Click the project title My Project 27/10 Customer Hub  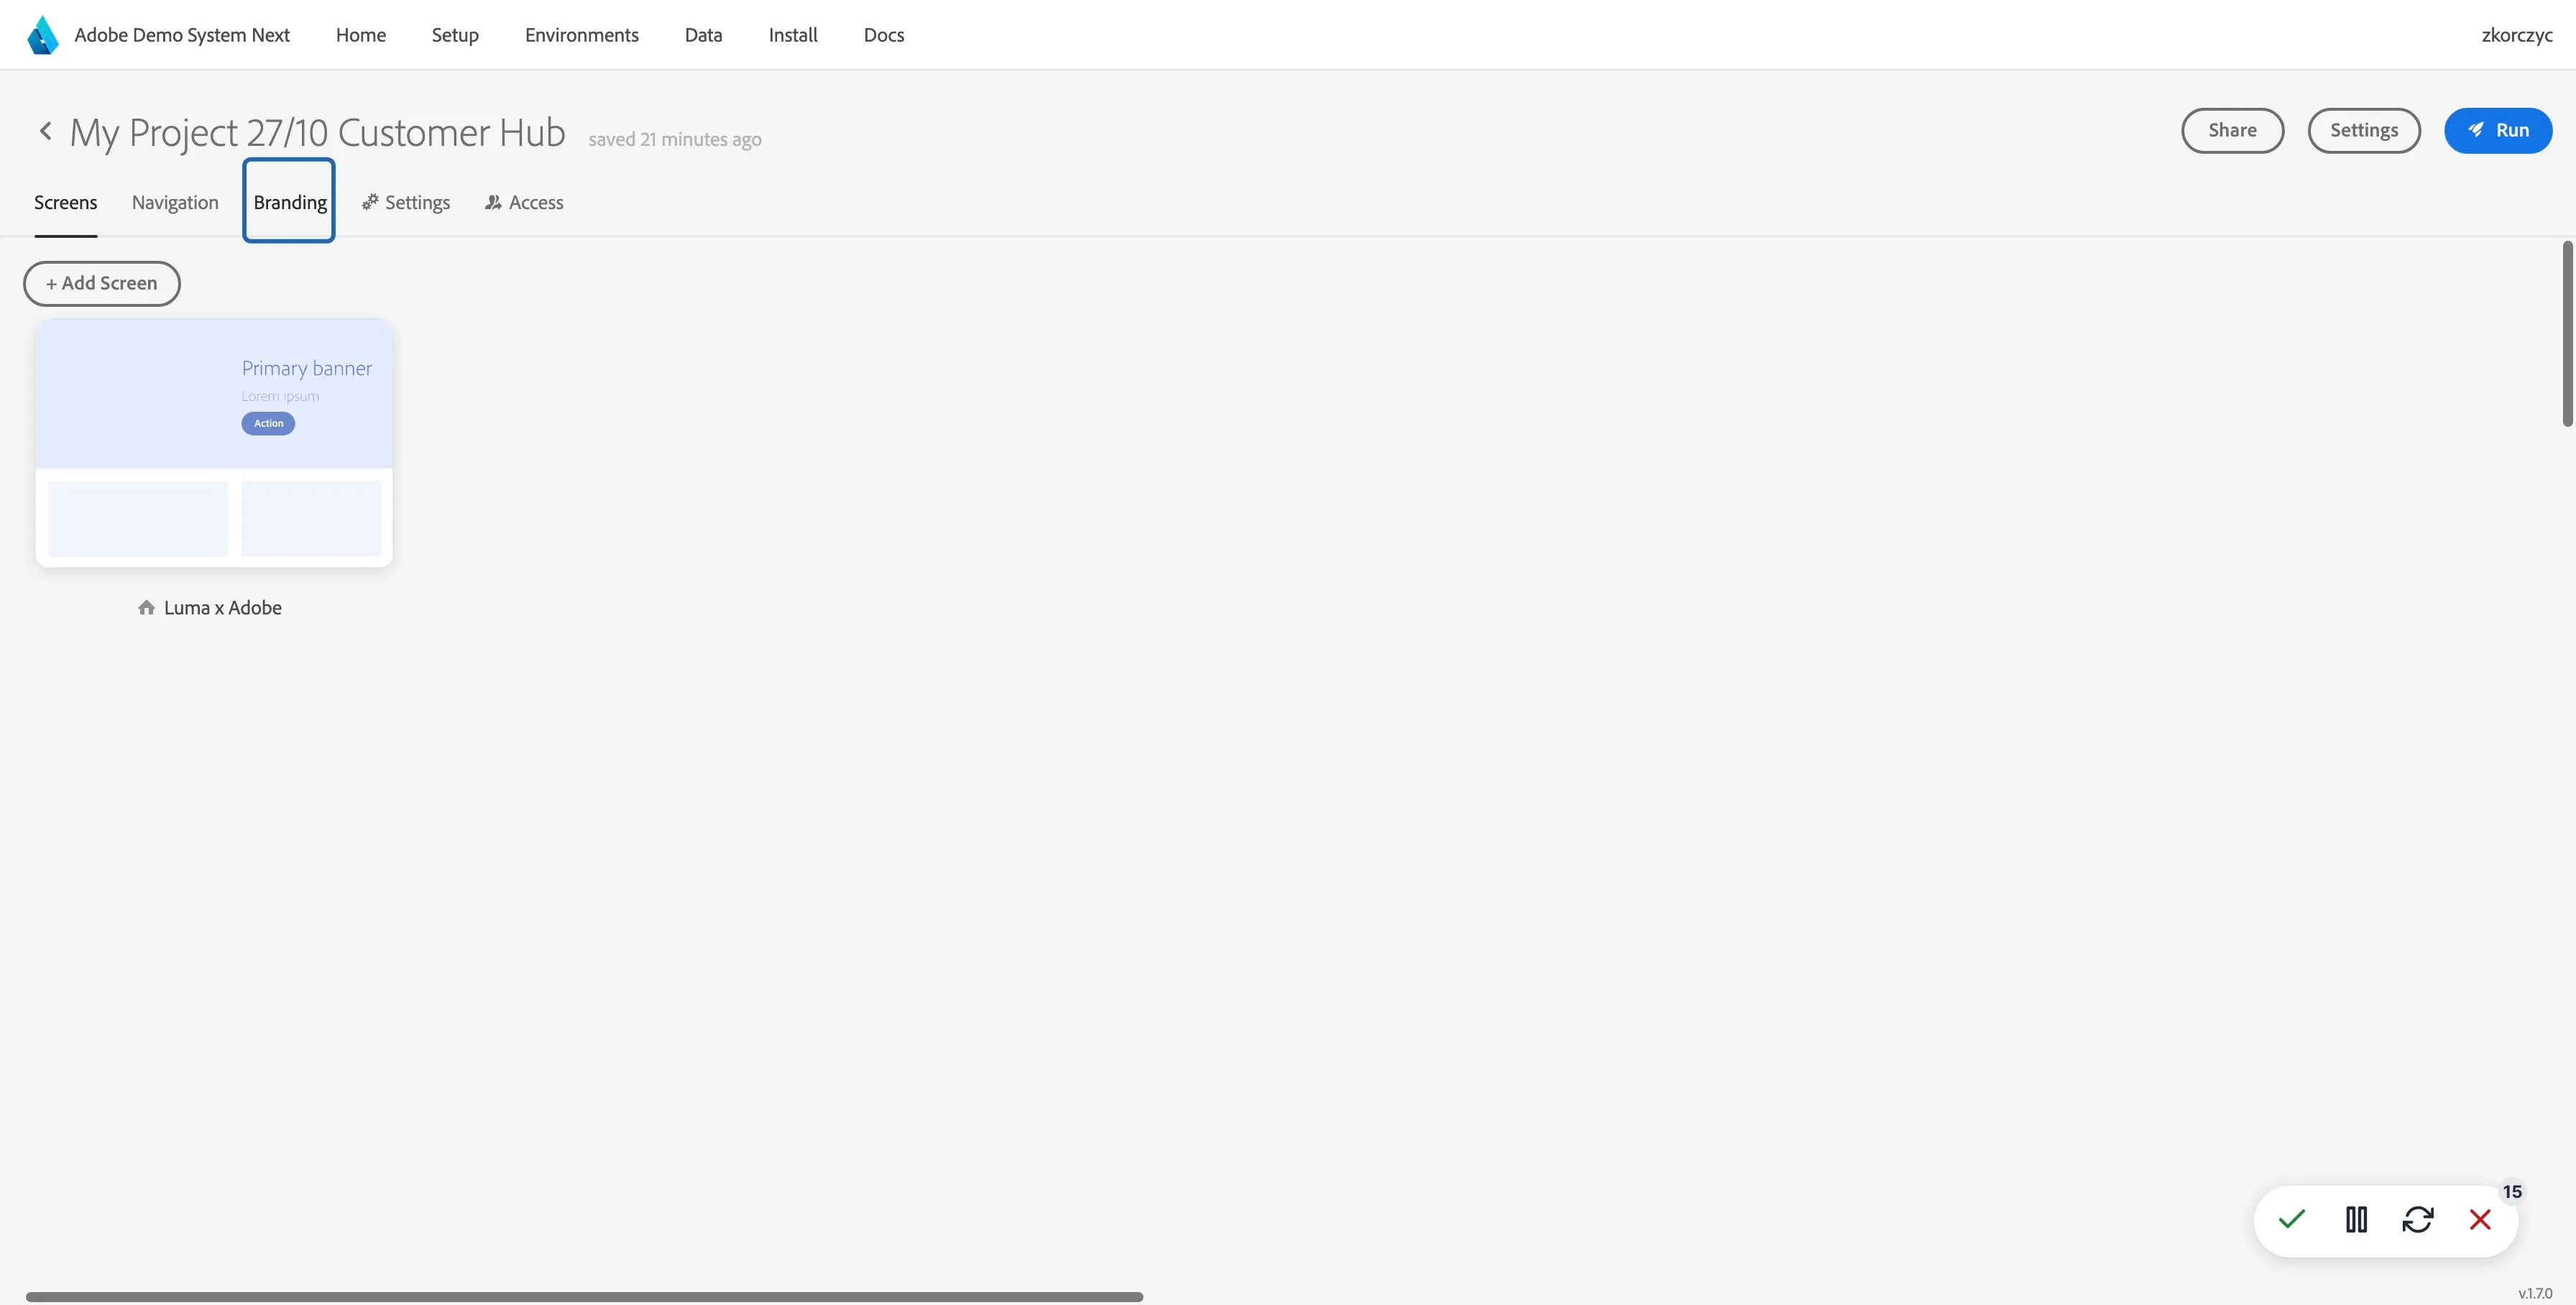tap(317, 132)
